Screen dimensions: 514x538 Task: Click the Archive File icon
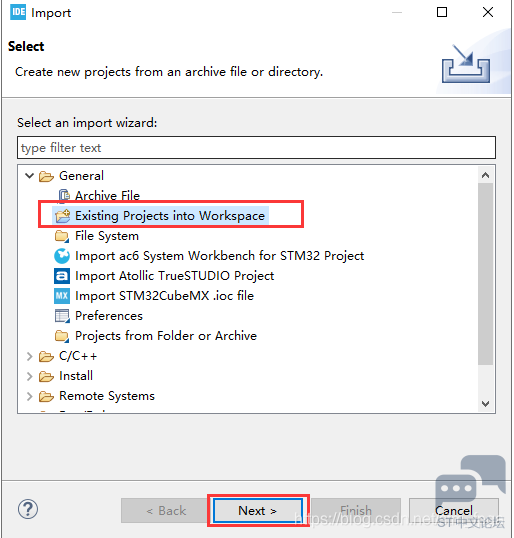[x=64, y=196]
